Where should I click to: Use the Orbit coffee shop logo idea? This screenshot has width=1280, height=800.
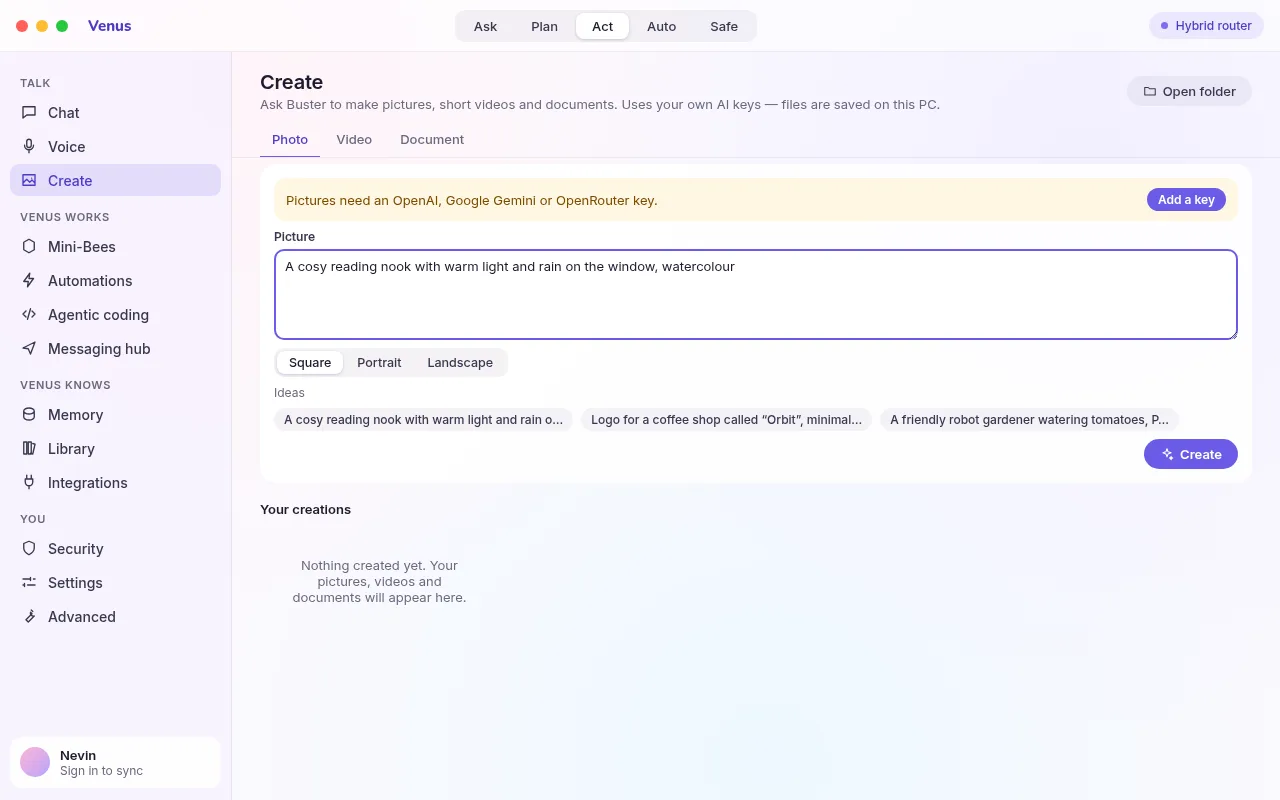(726, 420)
